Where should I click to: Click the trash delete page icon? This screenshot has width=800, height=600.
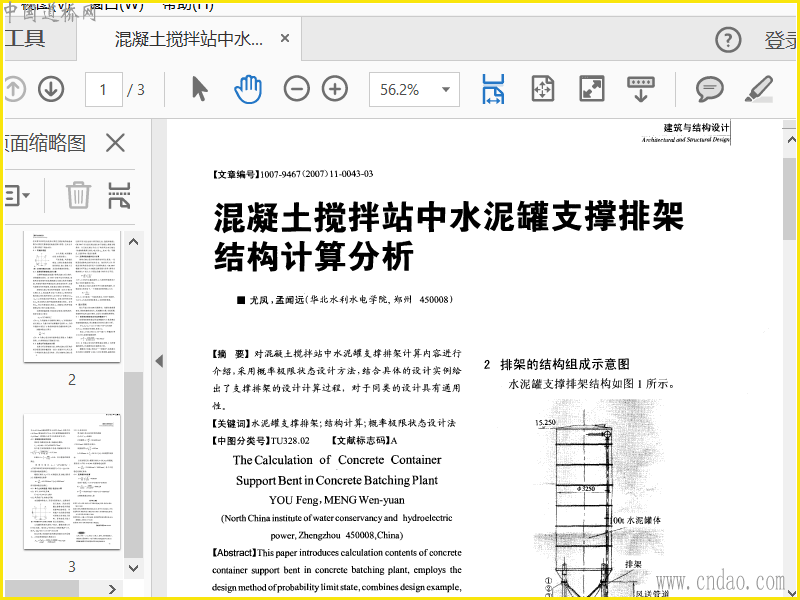click(78, 195)
